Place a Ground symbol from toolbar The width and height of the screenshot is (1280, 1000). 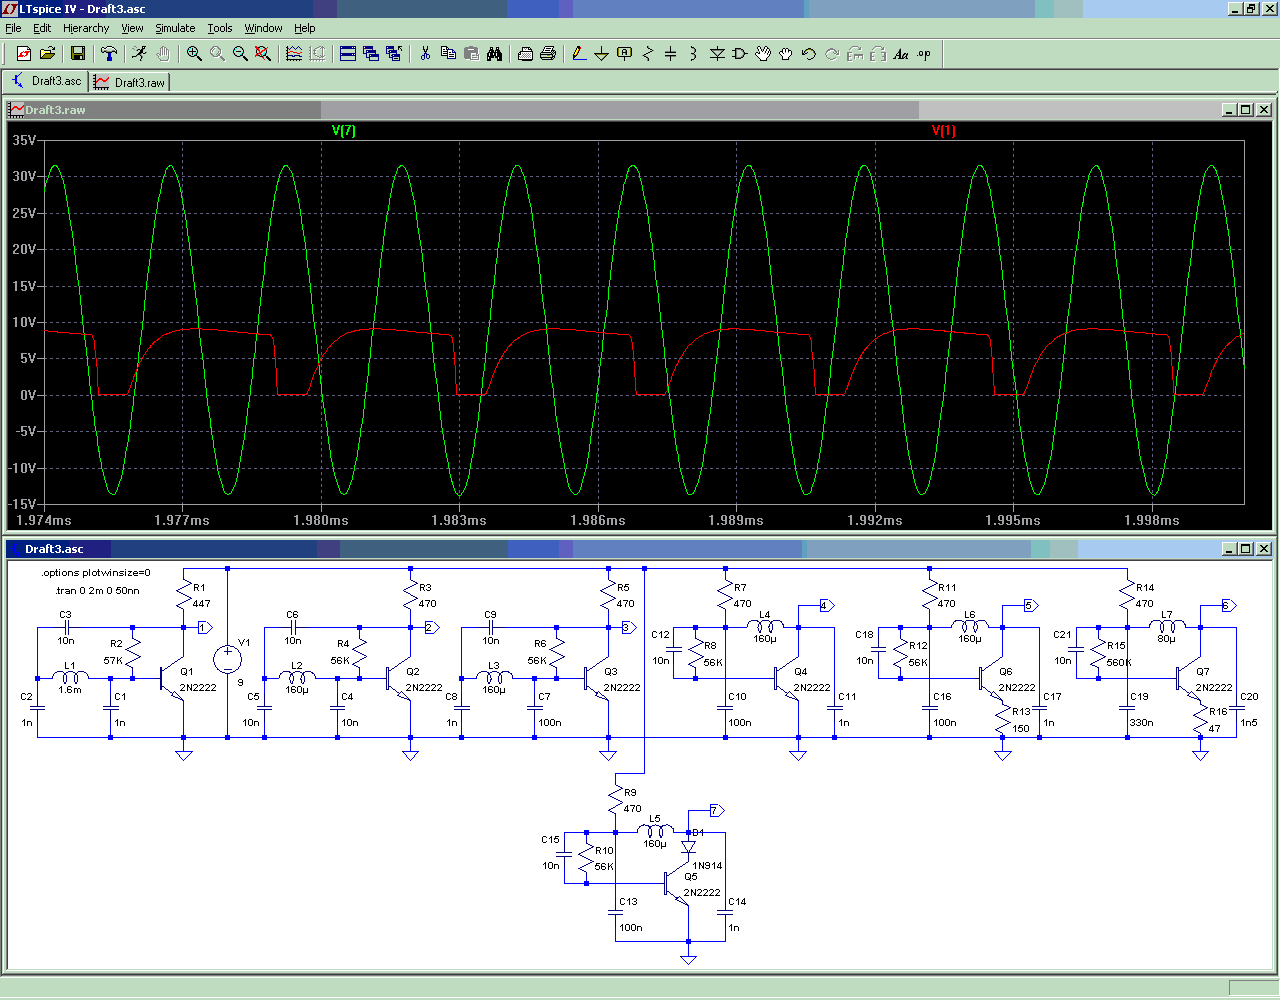tap(601, 54)
